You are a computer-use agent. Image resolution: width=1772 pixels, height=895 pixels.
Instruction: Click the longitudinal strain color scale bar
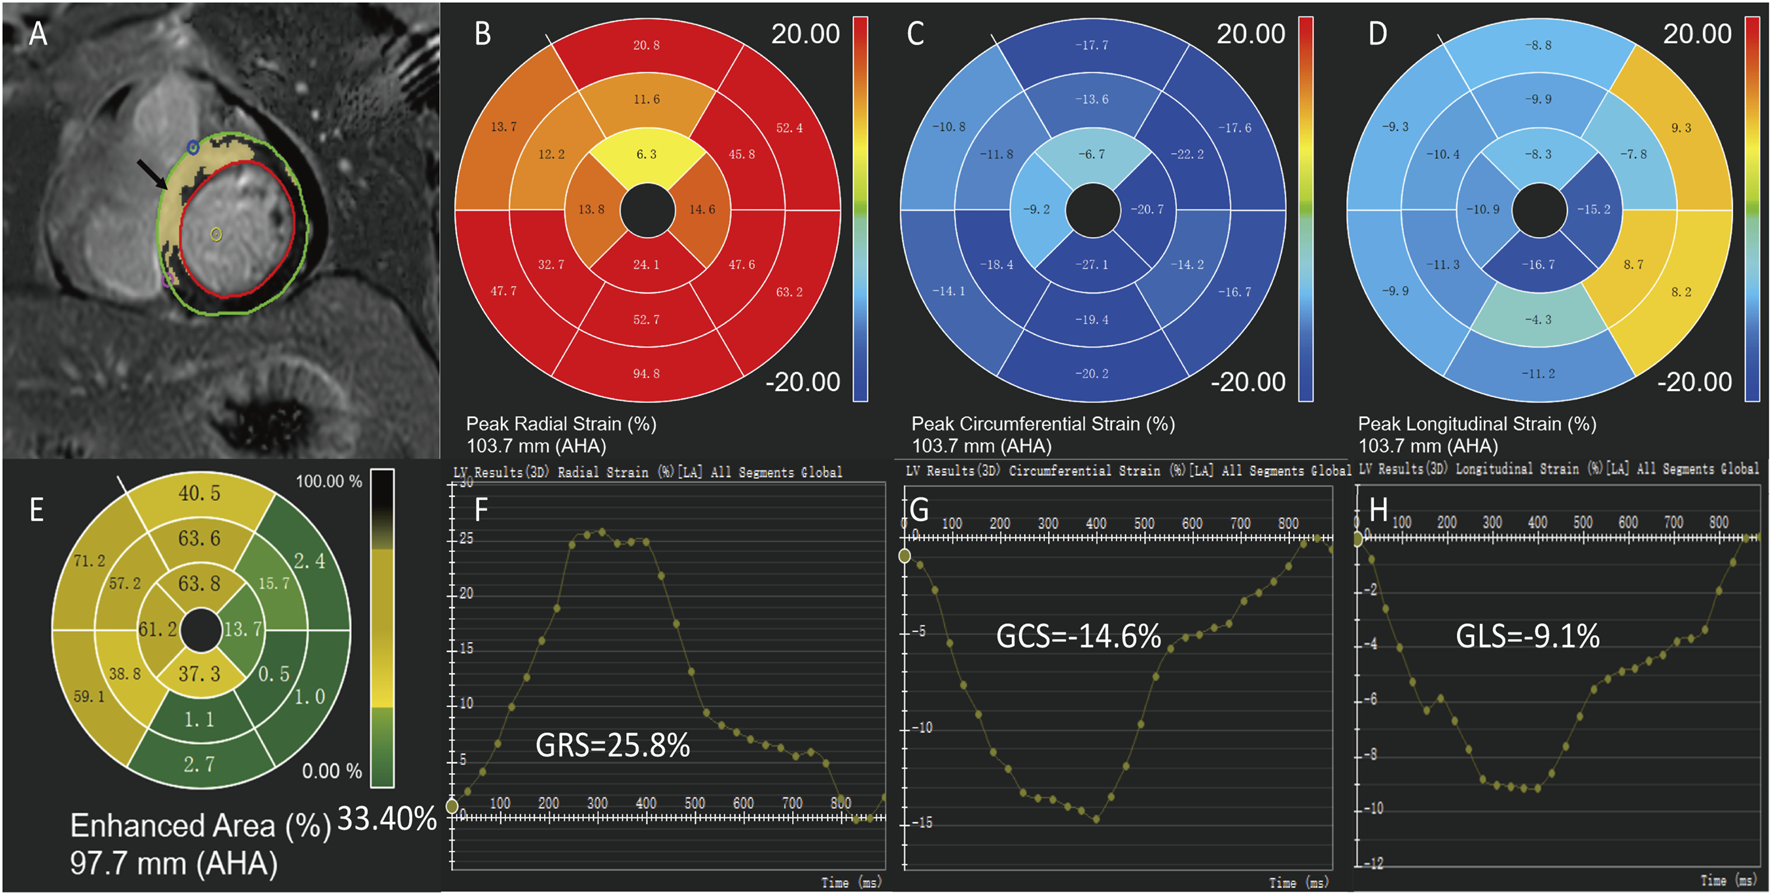[x=1752, y=209]
